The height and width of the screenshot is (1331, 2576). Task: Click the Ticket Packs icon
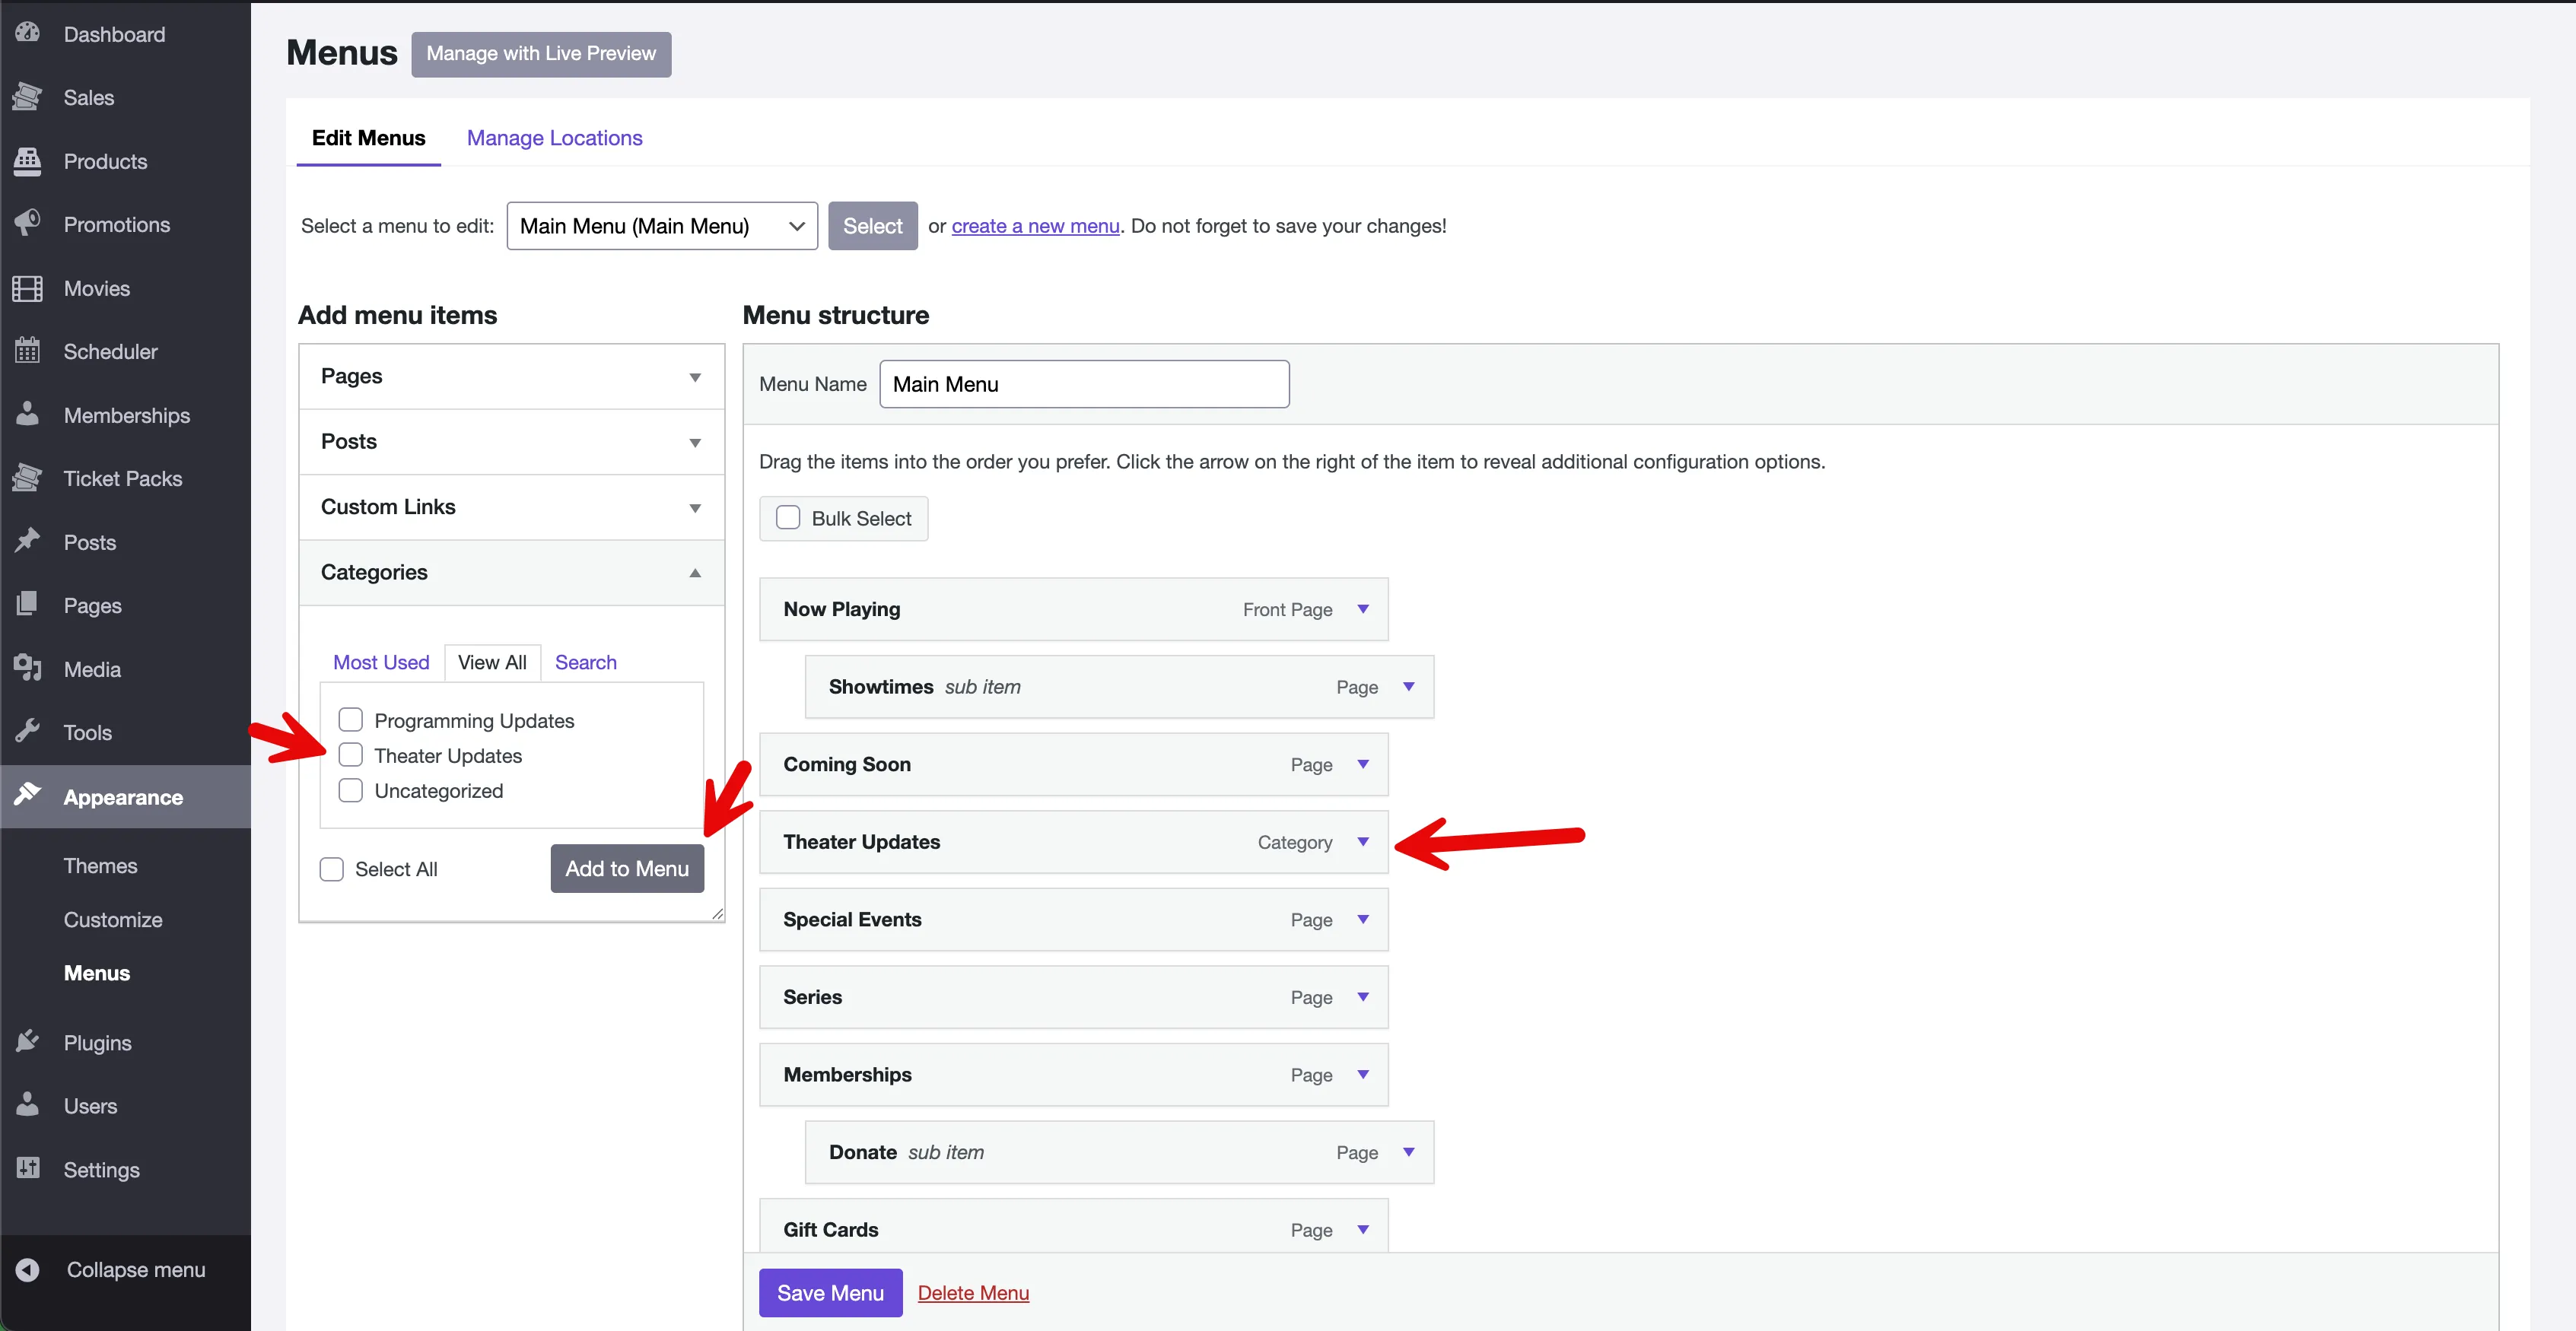[28, 478]
